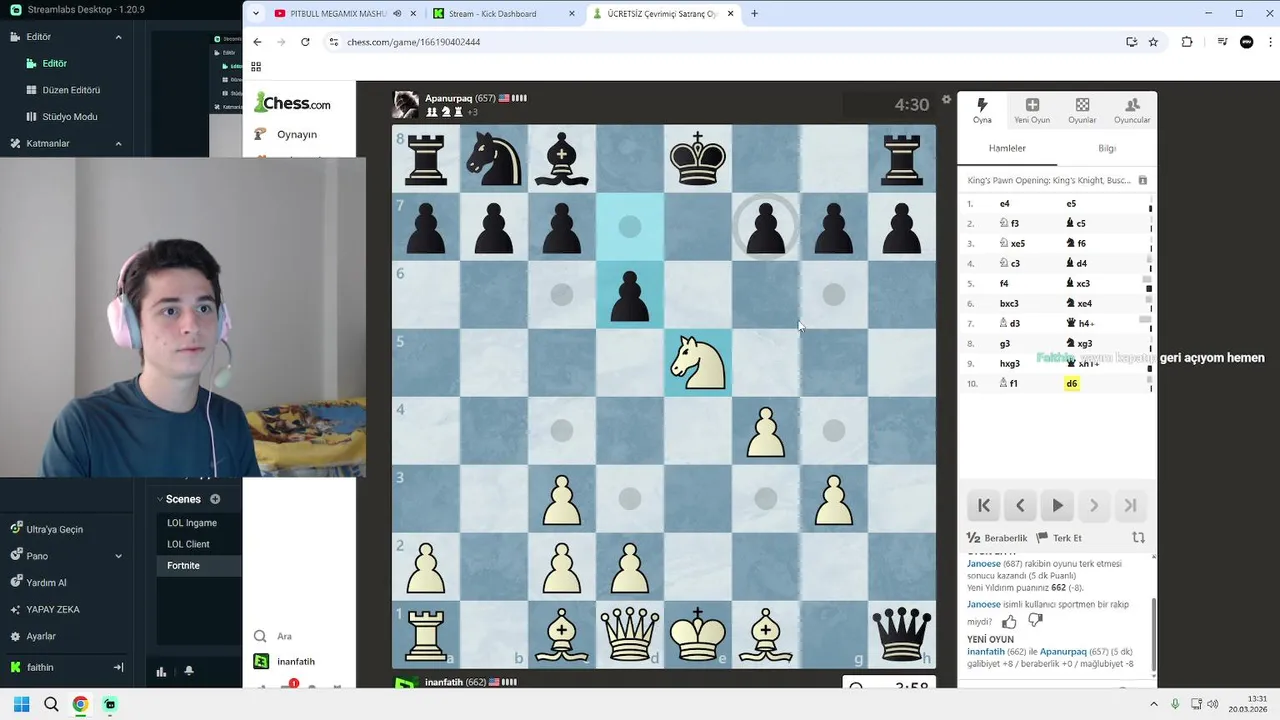Open Düzen Editörü in Streamlabs
This screenshot has height=720, width=1280.
[x=63, y=90]
